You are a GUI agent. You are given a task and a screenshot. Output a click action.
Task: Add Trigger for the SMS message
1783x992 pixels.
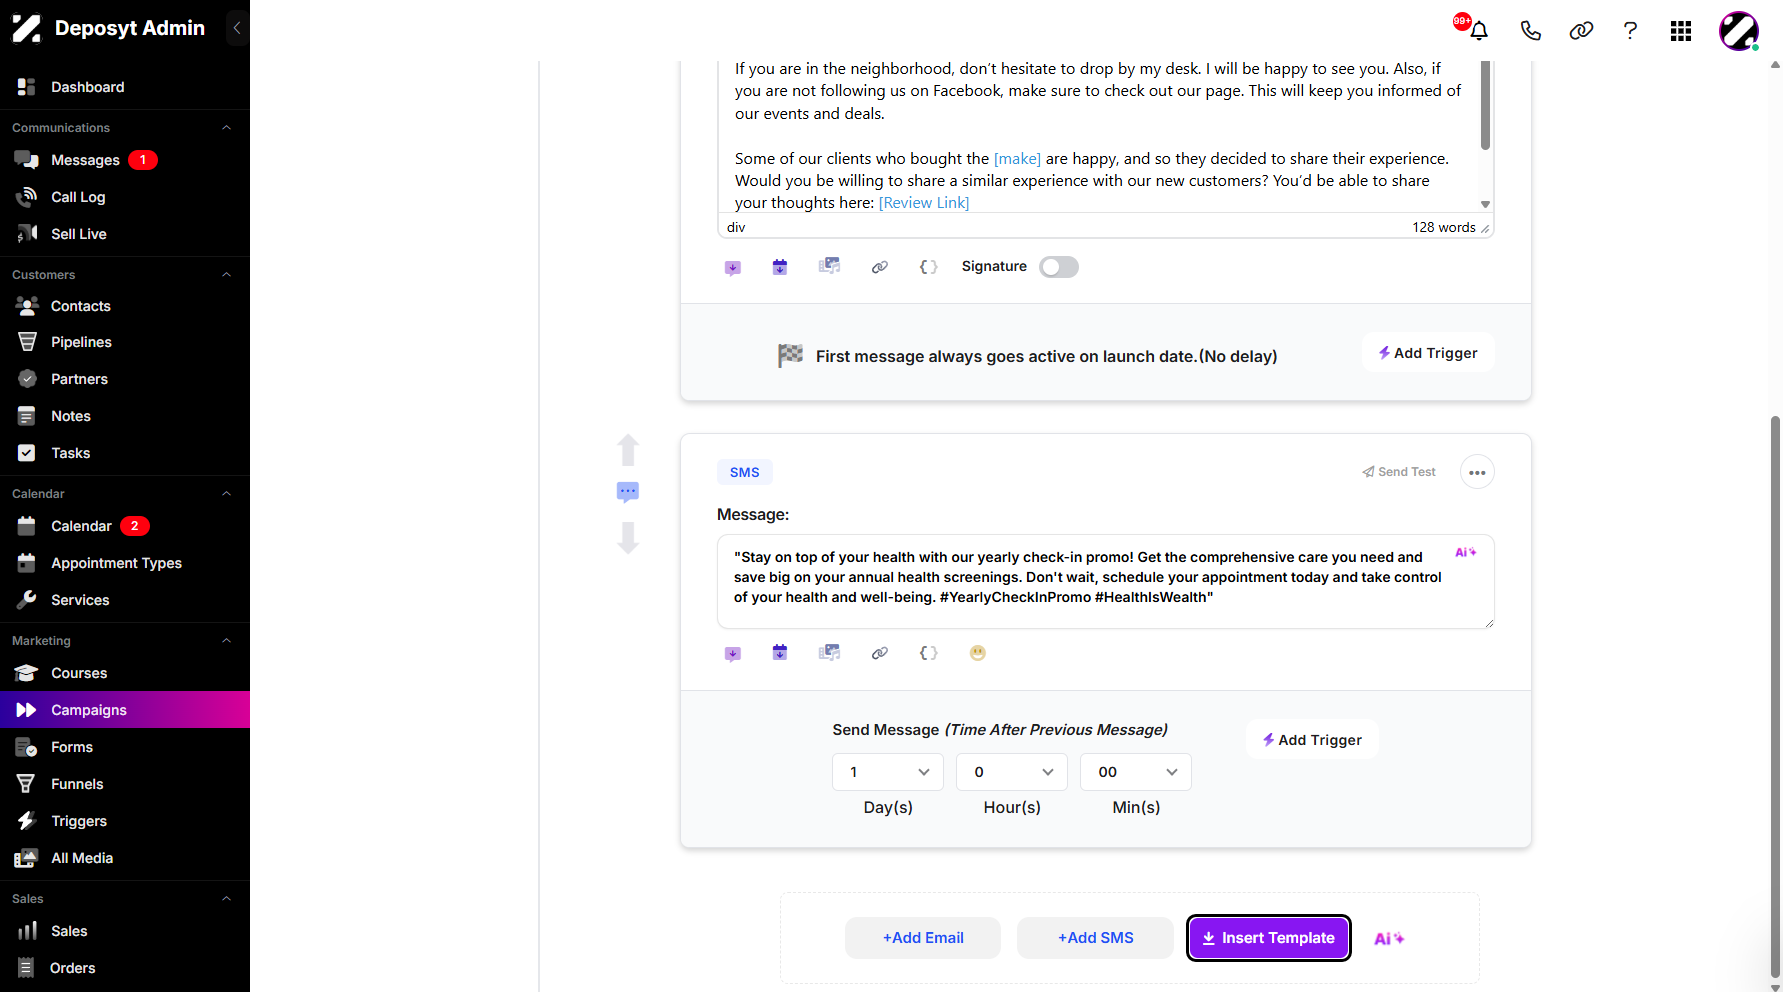click(1312, 740)
